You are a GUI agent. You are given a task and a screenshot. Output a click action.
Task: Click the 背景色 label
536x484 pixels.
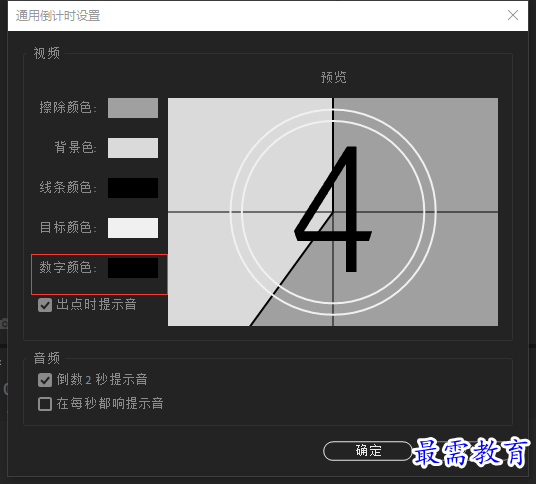[75, 147]
